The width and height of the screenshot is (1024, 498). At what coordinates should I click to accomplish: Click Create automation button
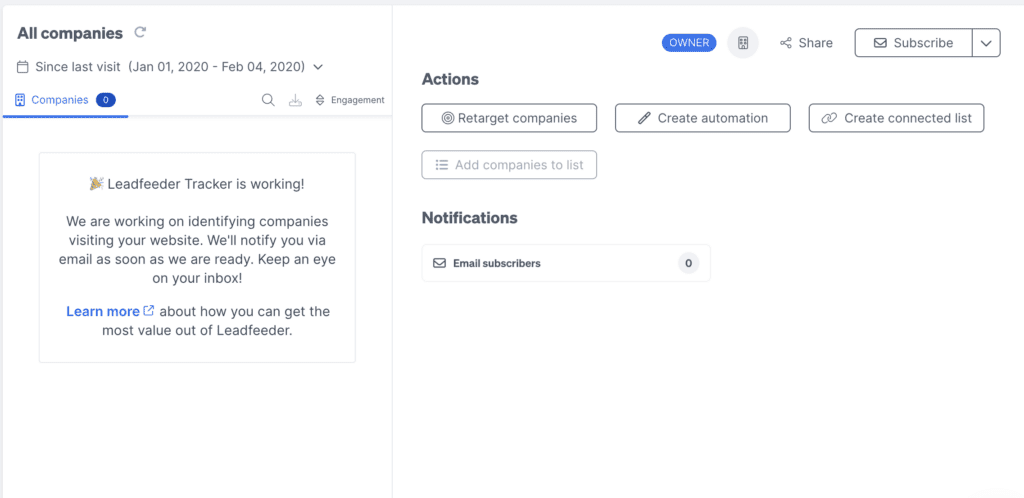tap(702, 118)
